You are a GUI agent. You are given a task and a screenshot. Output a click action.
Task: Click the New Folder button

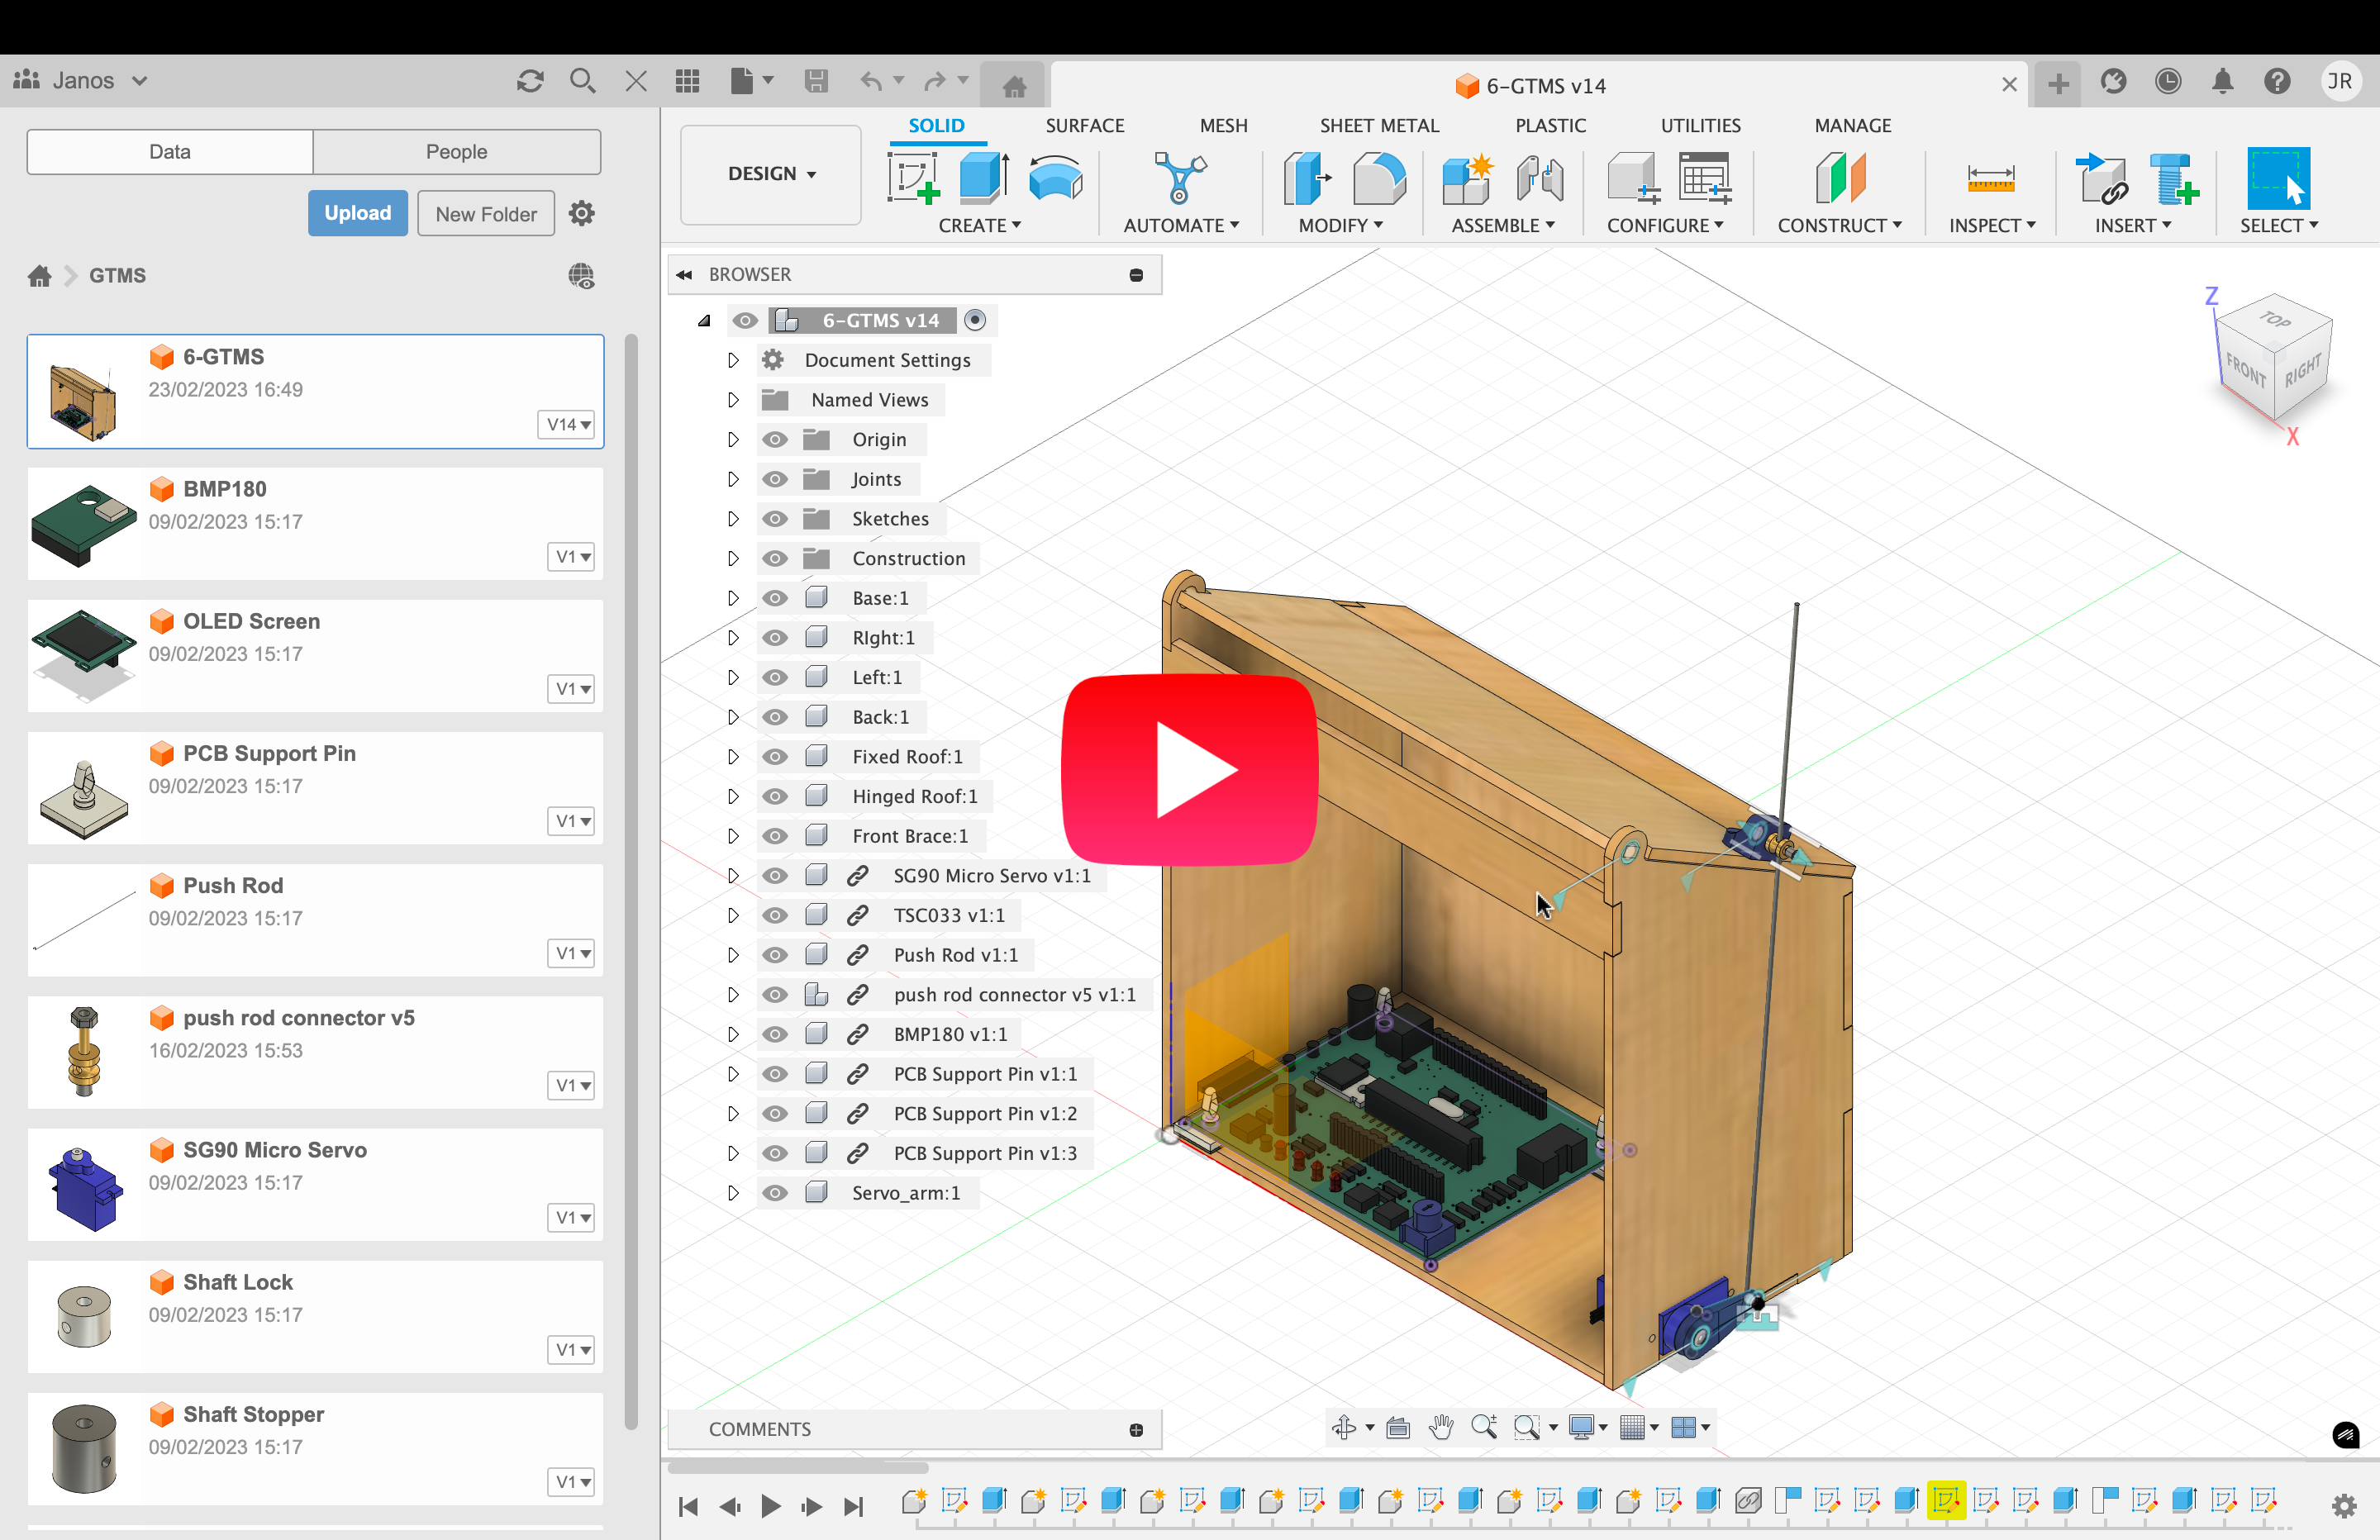click(486, 213)
